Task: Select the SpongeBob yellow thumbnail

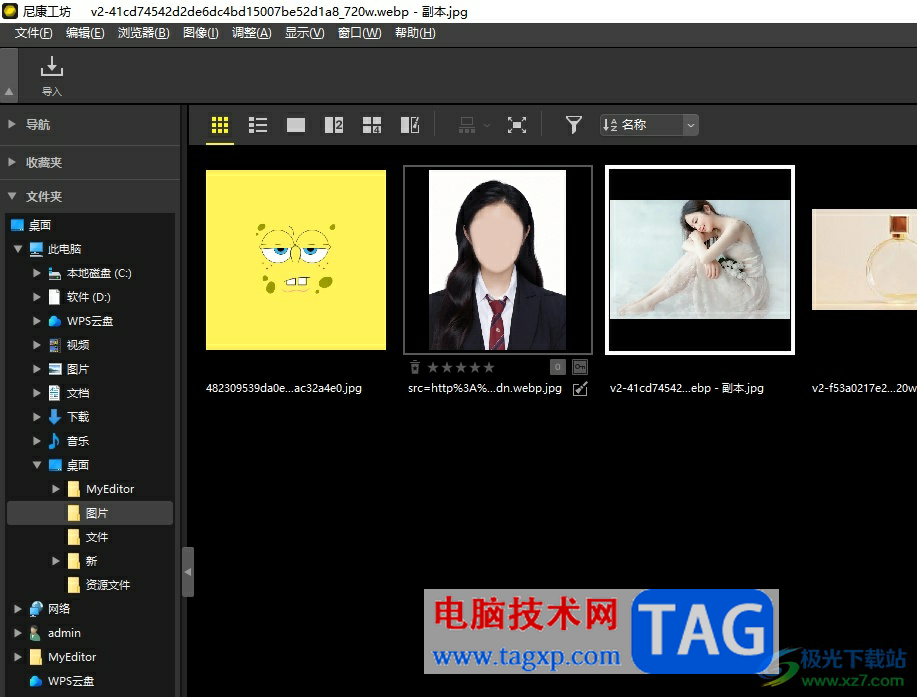Action: 296,260
